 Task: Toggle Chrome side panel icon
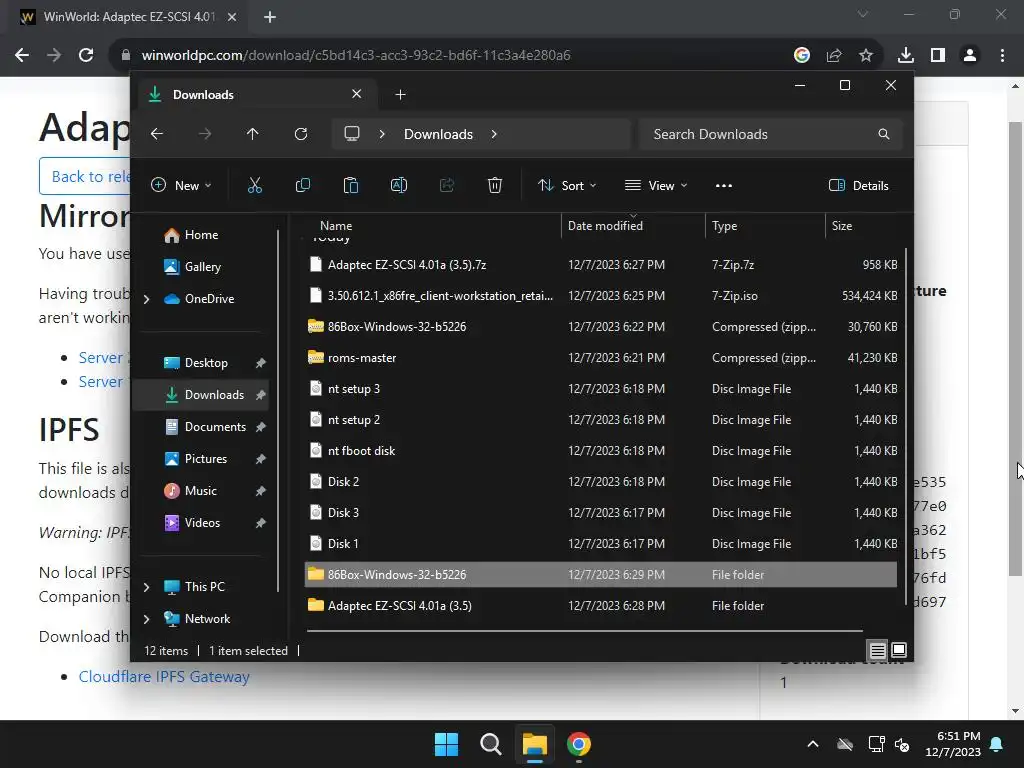[x=938, y=55]
